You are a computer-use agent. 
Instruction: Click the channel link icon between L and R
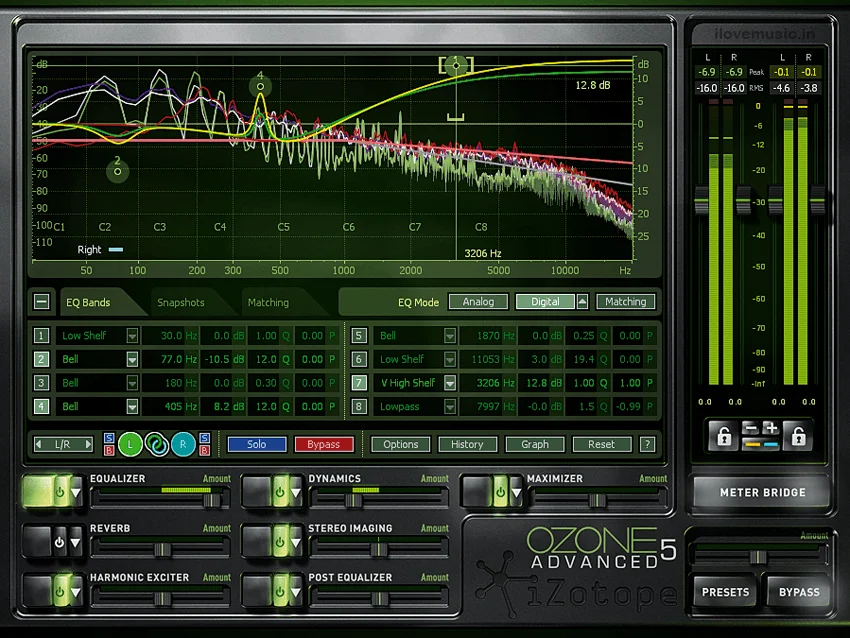coord(157,444)
